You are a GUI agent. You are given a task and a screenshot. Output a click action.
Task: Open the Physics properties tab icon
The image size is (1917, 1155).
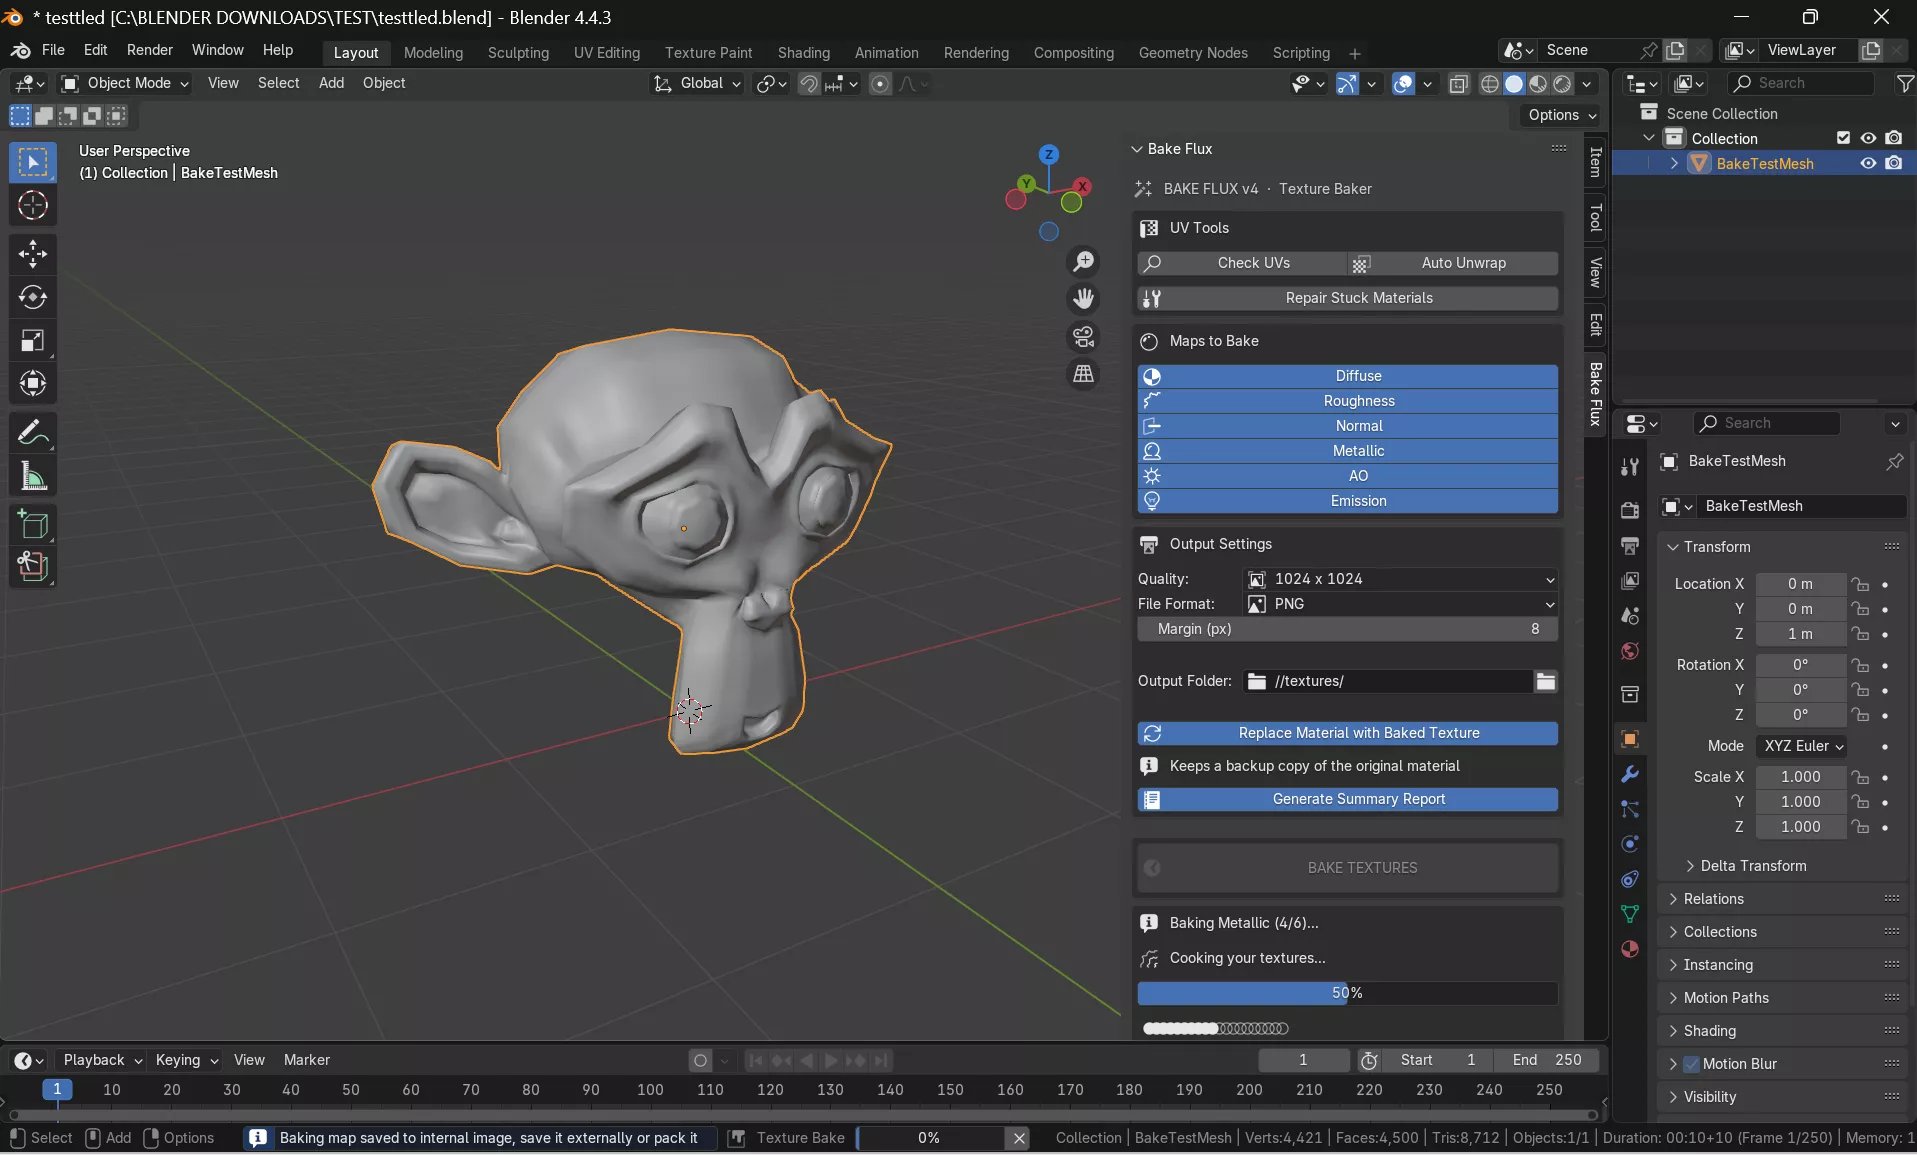click(x=1630, y=844)
